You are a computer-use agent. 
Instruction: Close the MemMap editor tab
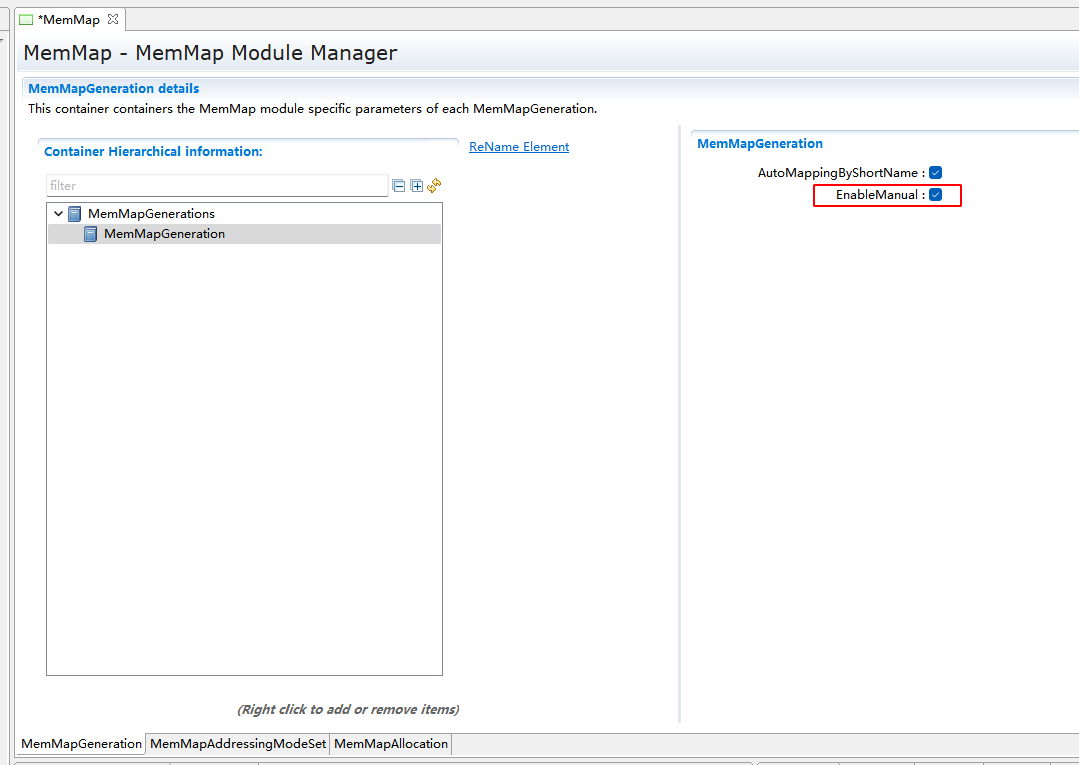coord(113,19)
